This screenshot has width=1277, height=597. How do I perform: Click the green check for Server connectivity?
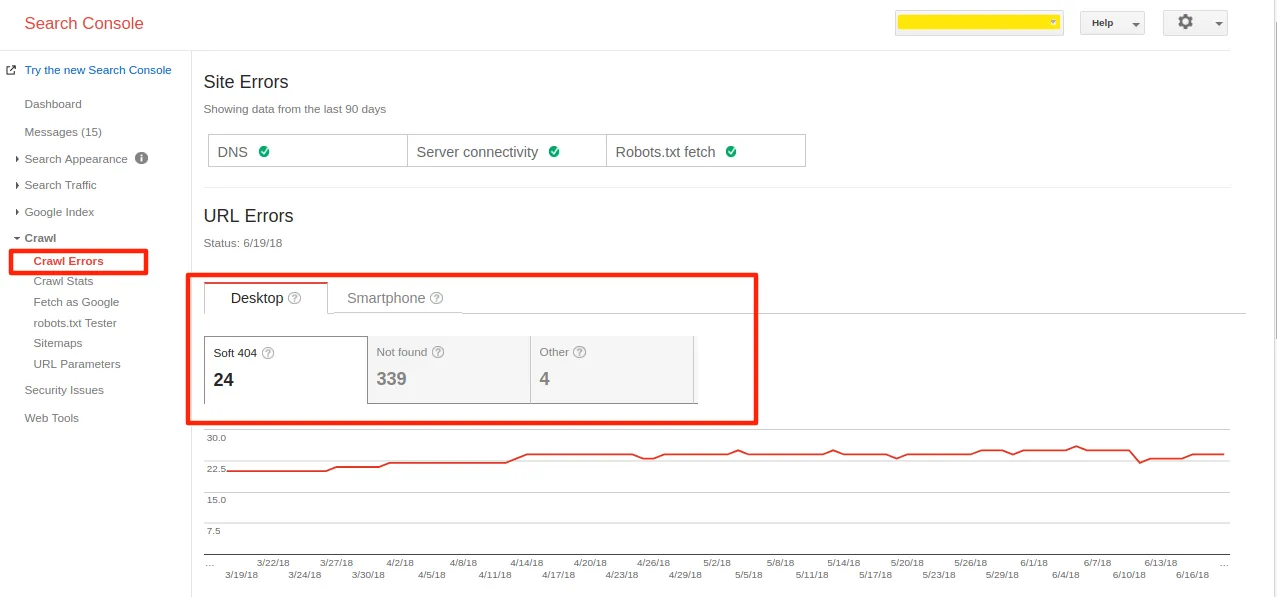[x=553, y=151]
